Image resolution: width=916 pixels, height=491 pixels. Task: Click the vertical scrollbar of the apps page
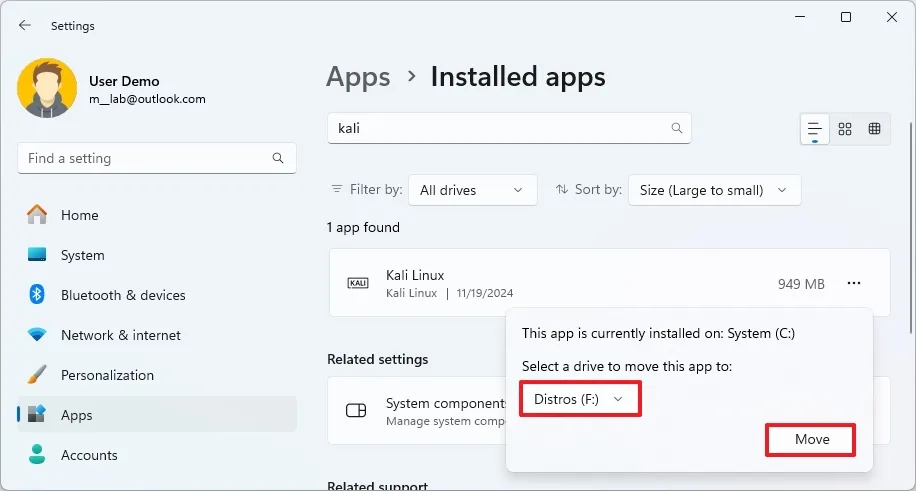click(x=910, y=228)
